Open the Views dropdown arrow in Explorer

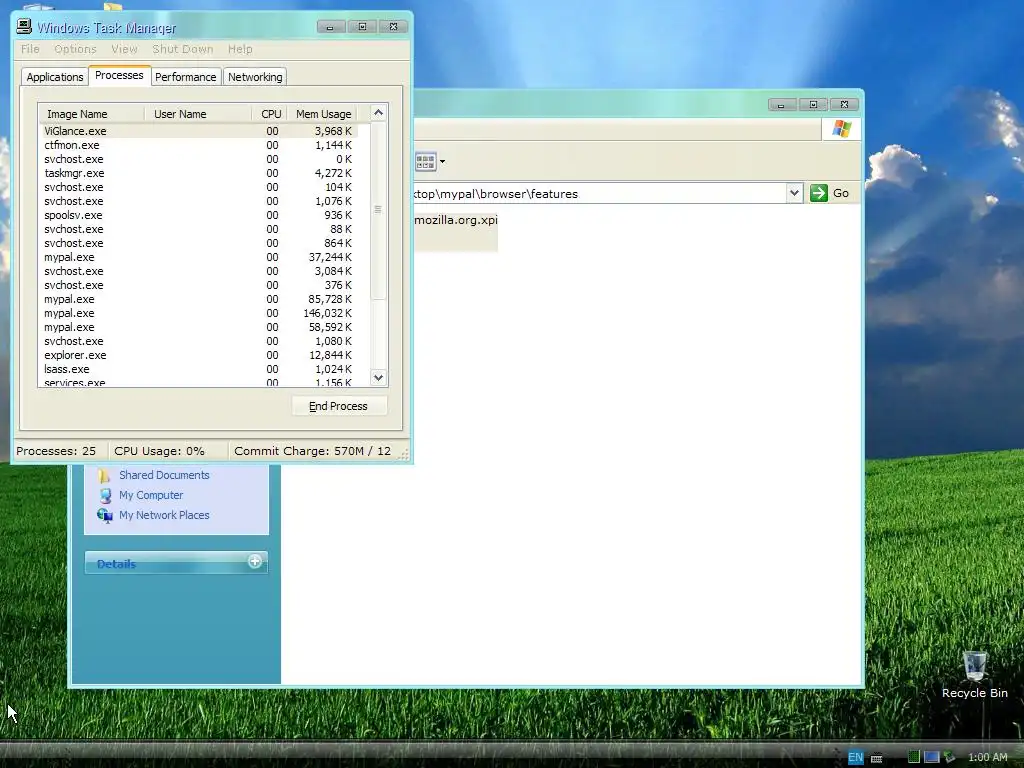tap(442, 161)
